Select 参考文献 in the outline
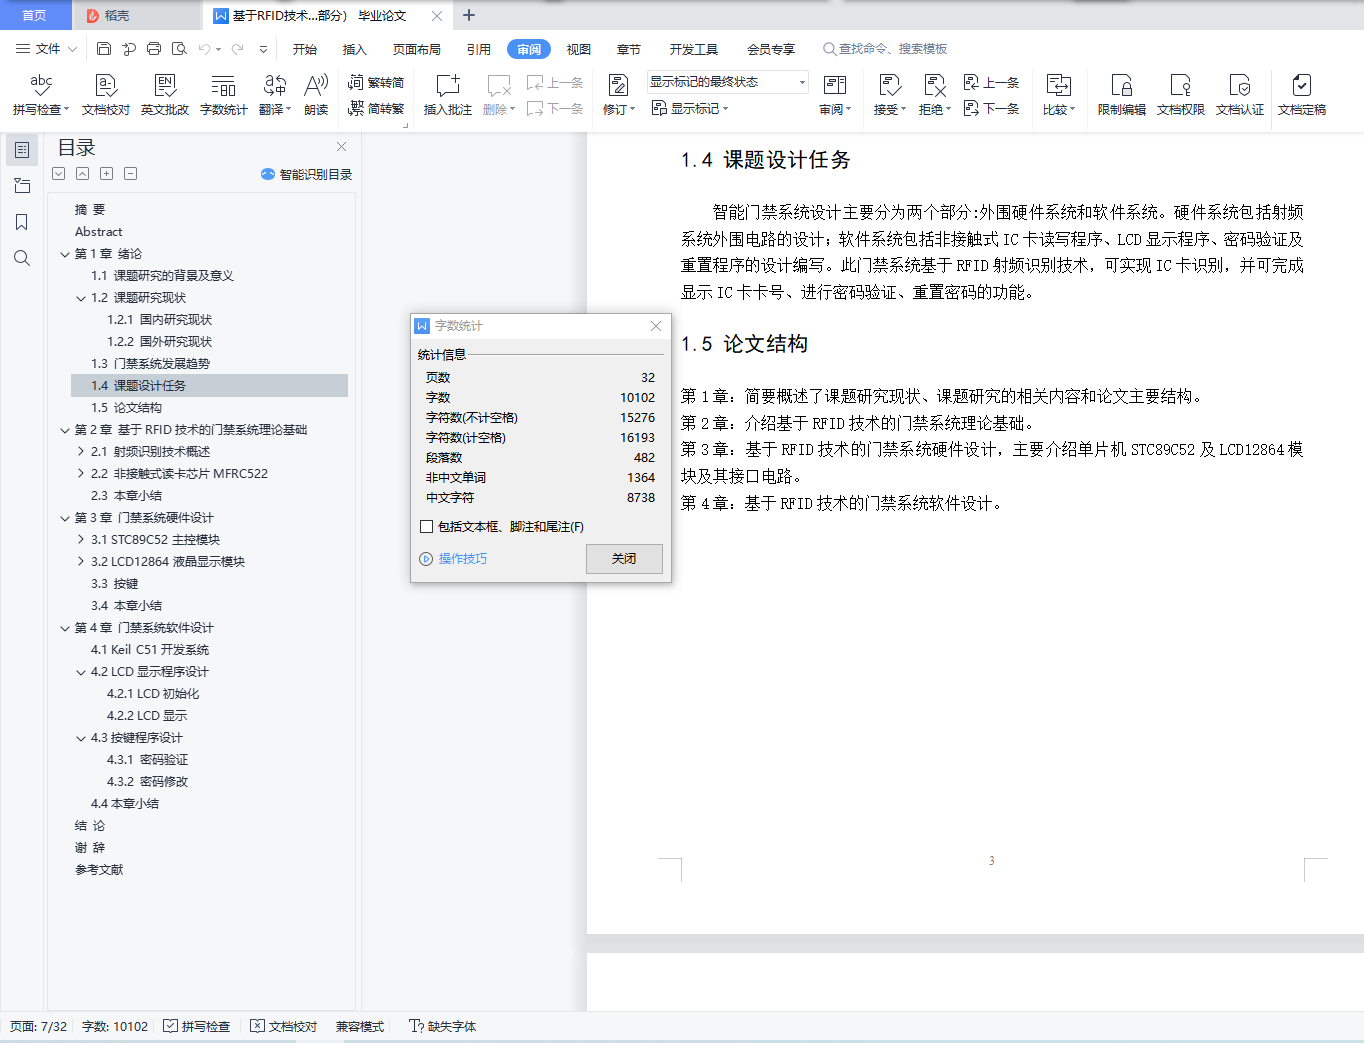This screenshot has width=1364, height=1043. 99,870
